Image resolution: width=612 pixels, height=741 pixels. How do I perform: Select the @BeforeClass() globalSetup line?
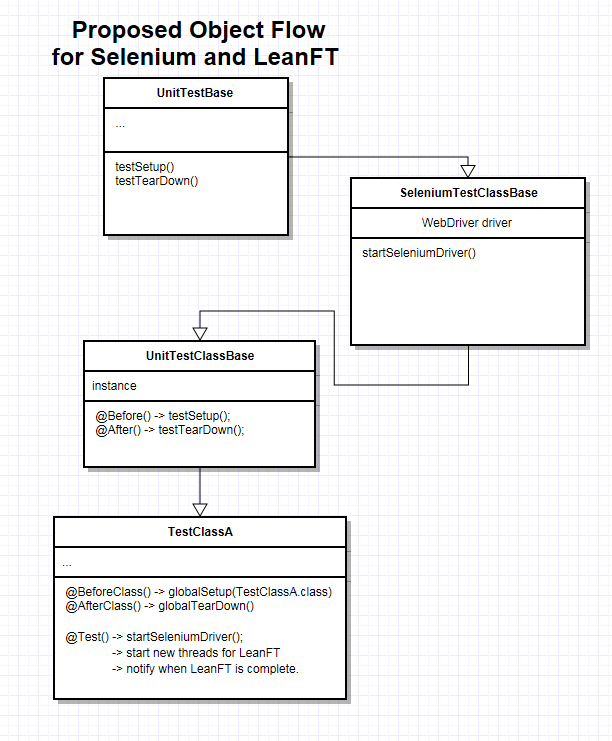[x=198, y=592]
